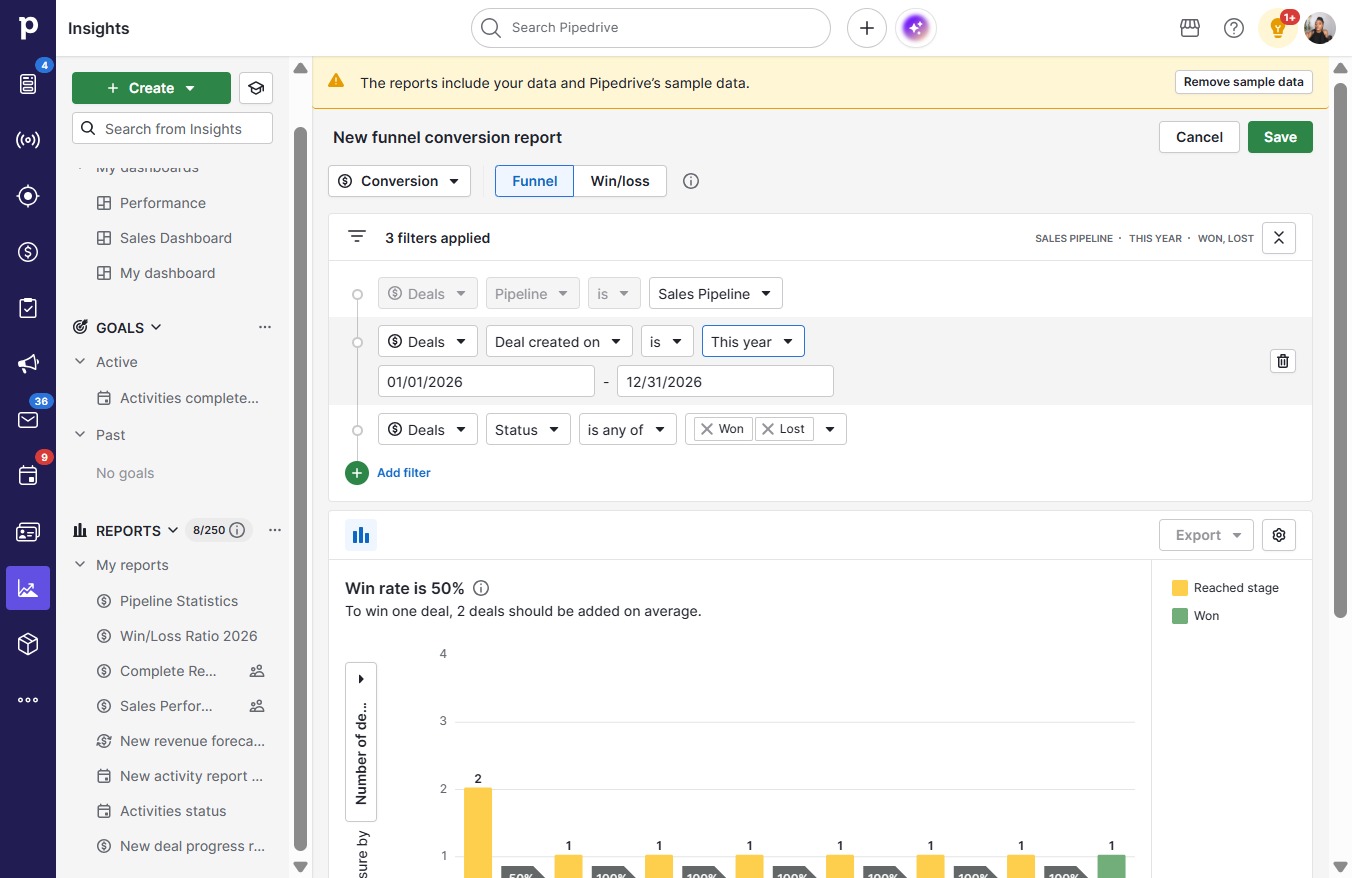
Task: Collapse the My reports folder
Action: (80, 565)
